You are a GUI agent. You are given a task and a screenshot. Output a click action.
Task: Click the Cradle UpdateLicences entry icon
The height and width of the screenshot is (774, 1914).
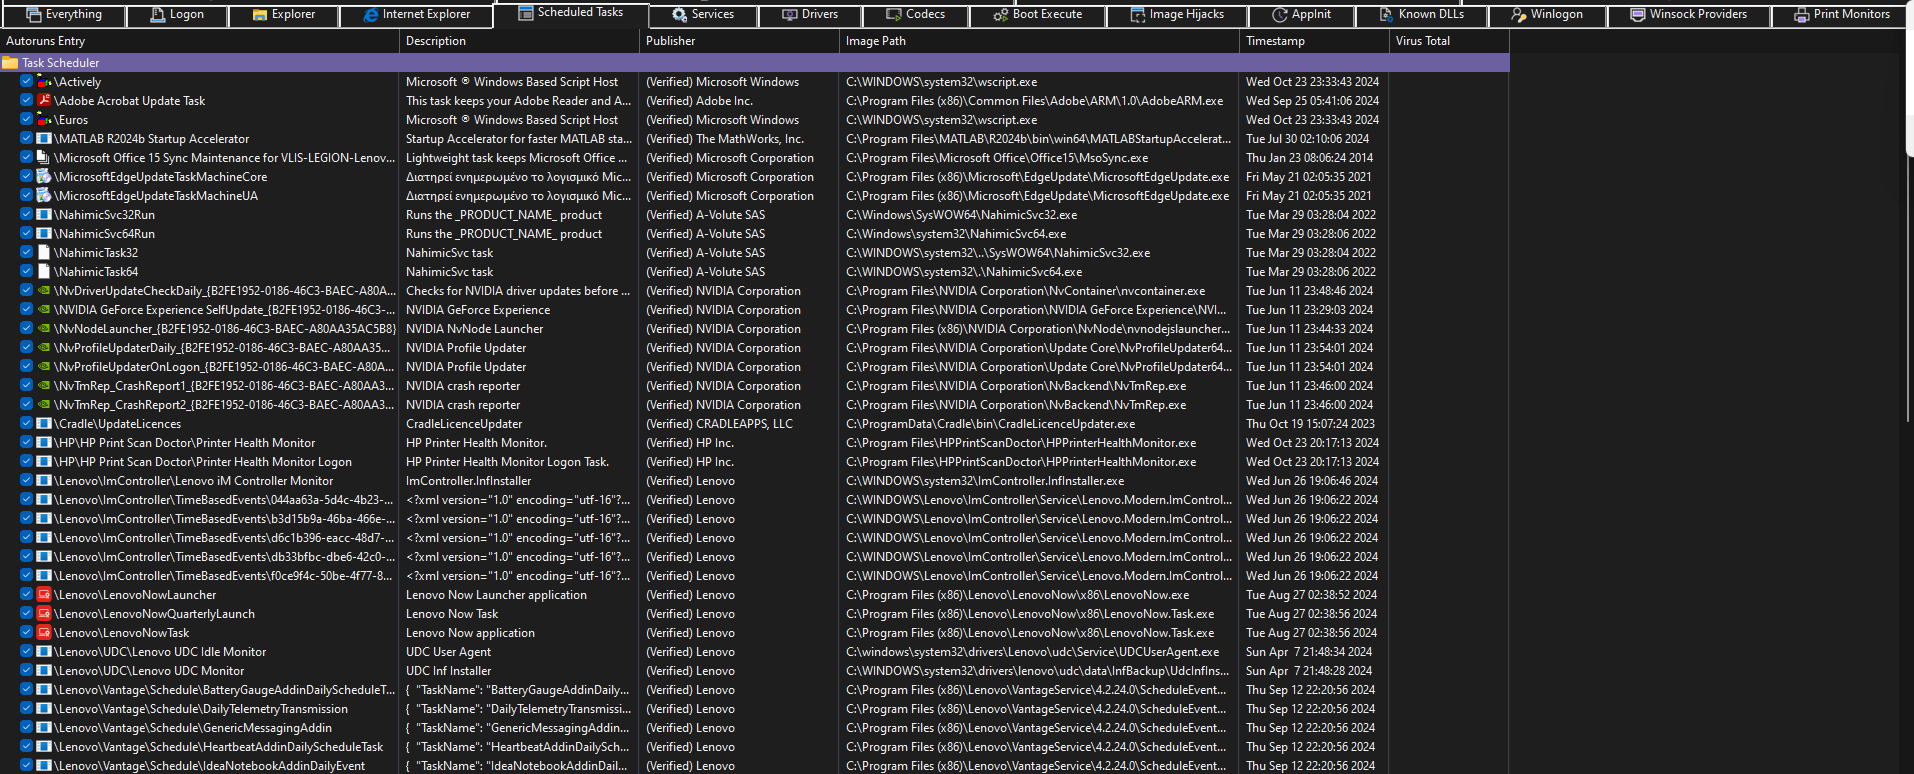pyautogui.click(x=44, y=424)
